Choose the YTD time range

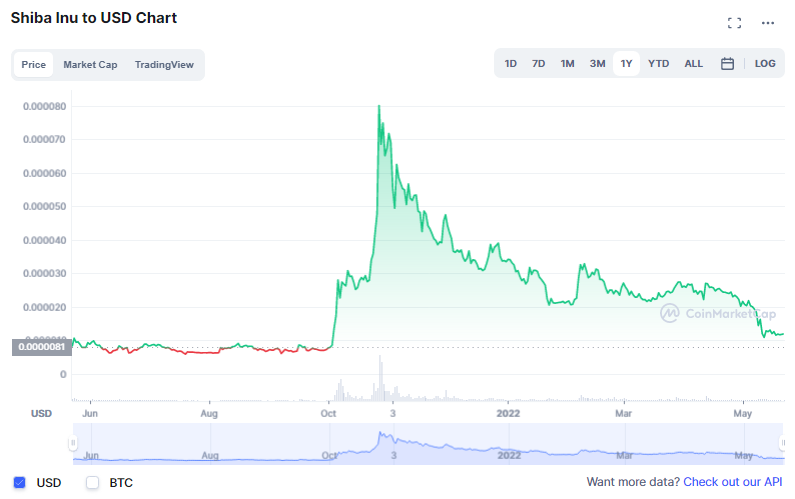(658, 63)
